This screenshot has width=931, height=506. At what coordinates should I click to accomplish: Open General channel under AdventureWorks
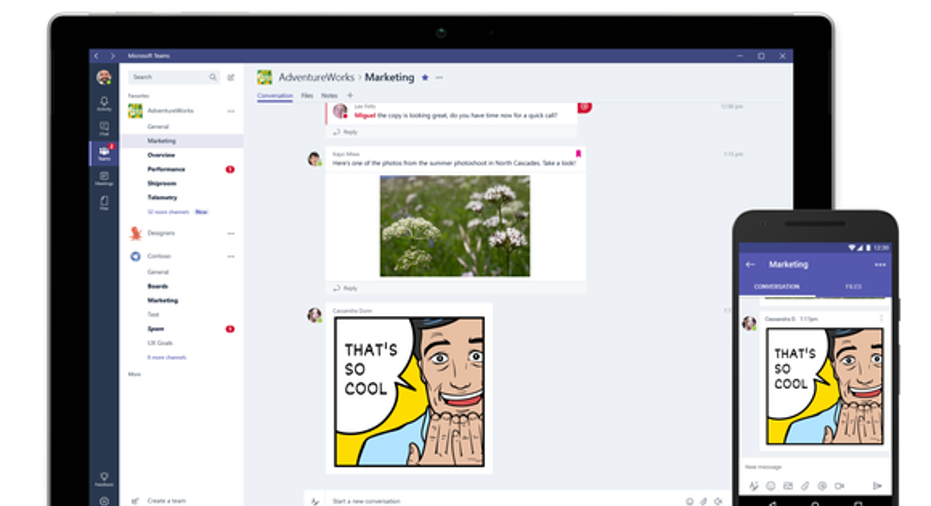158,126
